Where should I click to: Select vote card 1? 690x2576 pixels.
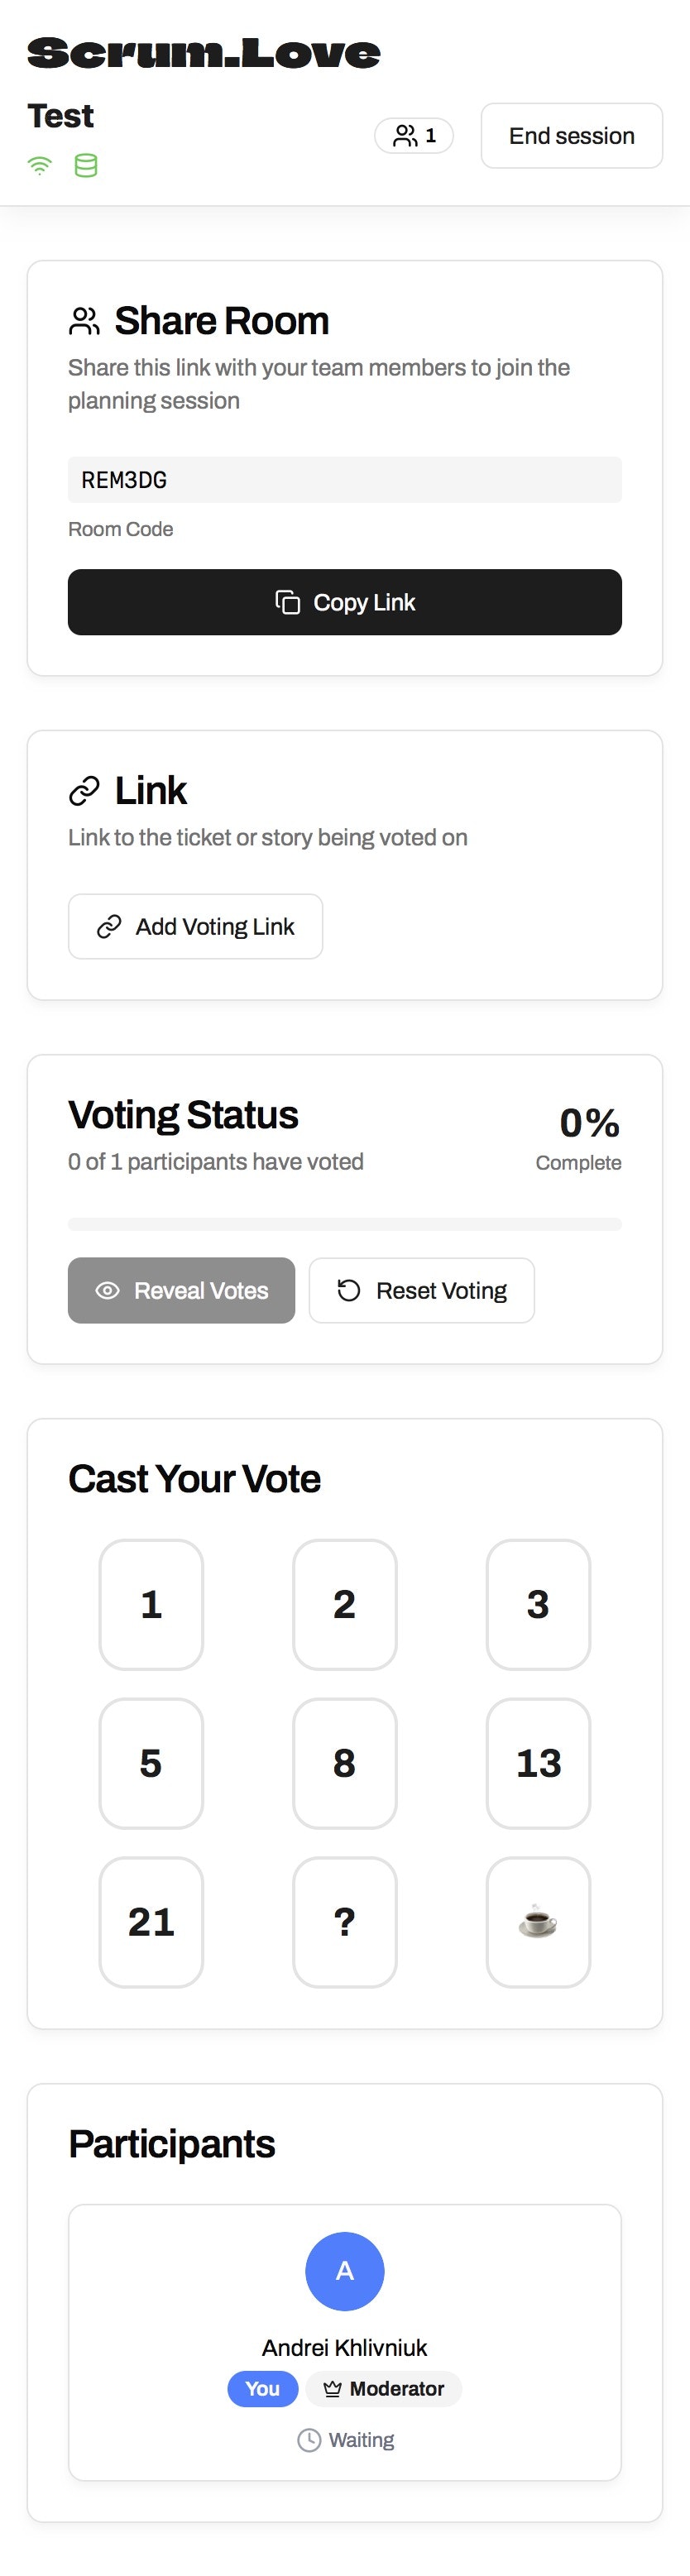[151, 1605]
